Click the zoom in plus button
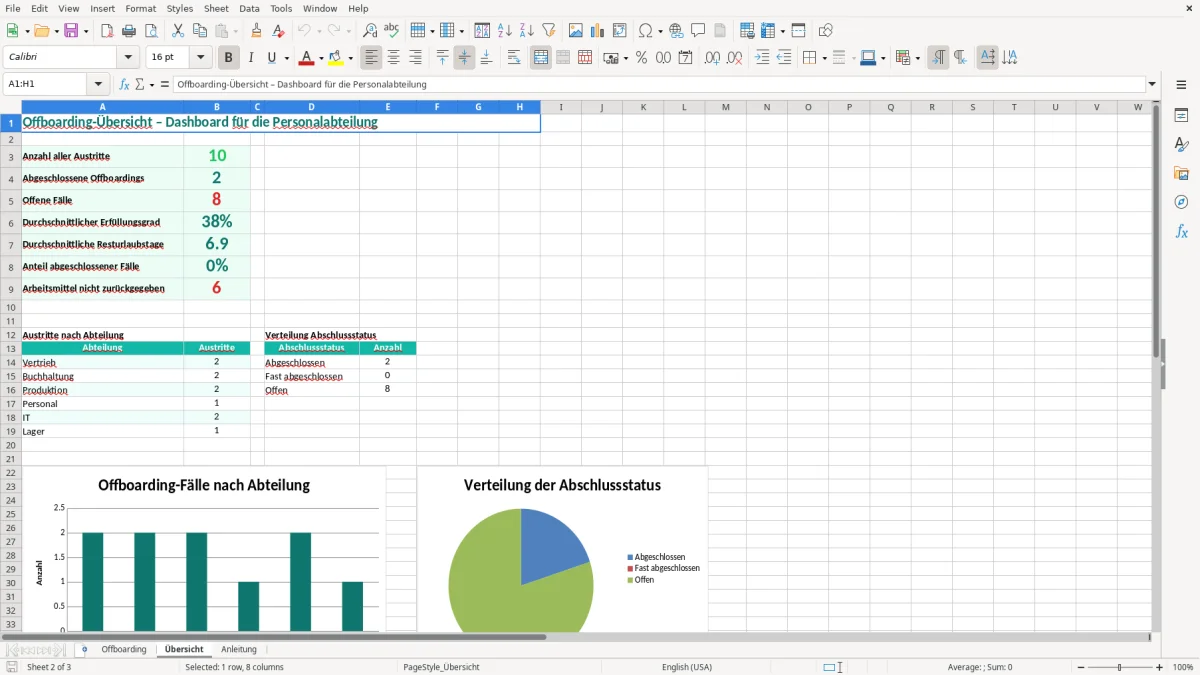1200x675 pixels. click(1160, 667)
